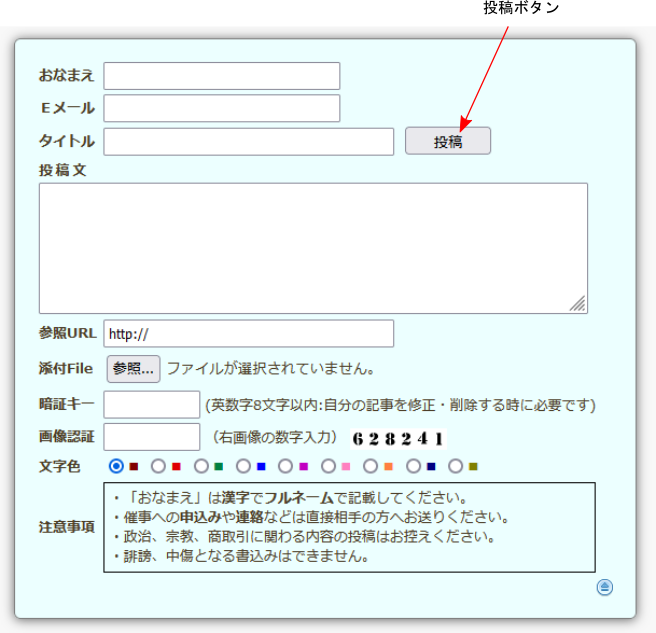
Task: Focus the Eメール input field
Action: [x=222, y=108]
